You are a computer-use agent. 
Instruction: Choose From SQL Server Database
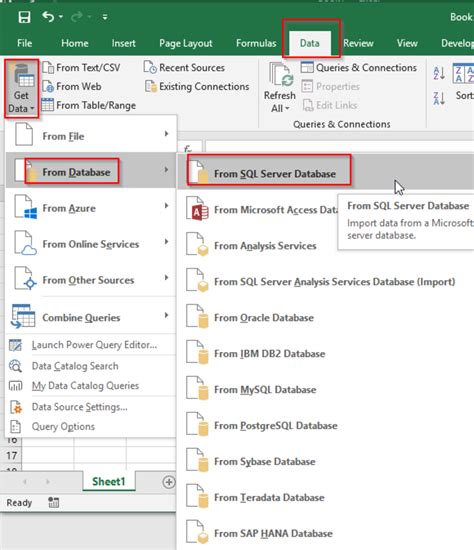tap(326, 172)
